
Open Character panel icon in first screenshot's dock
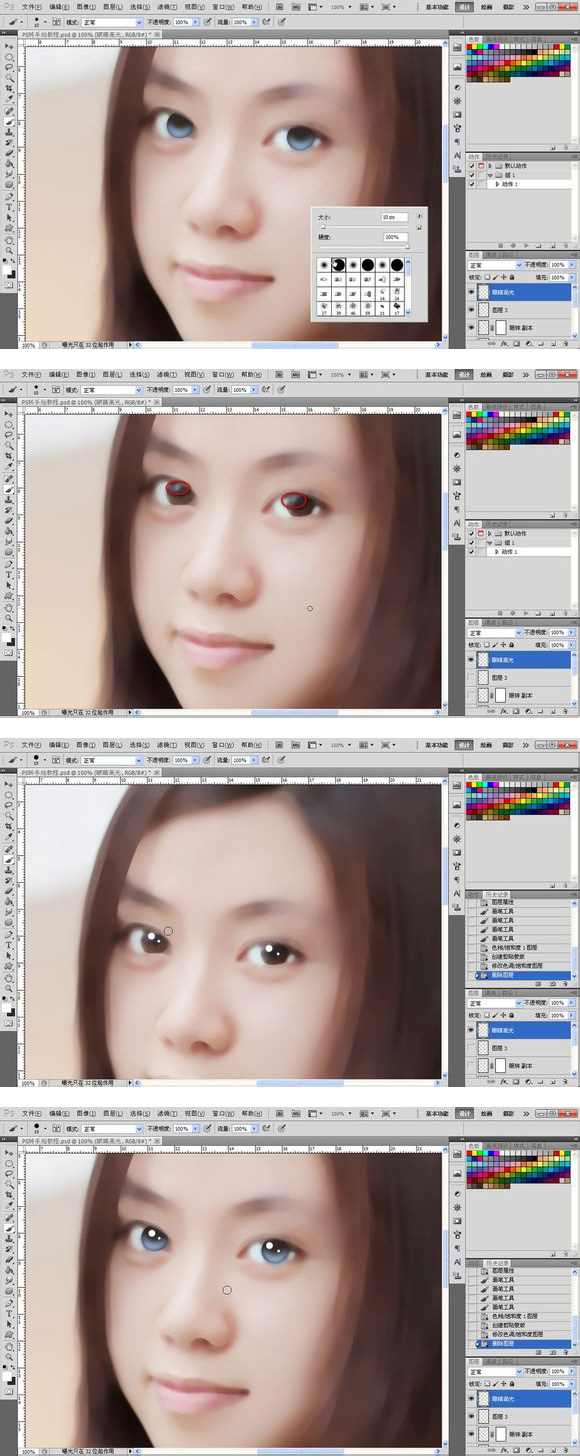(x=457, y=155)
